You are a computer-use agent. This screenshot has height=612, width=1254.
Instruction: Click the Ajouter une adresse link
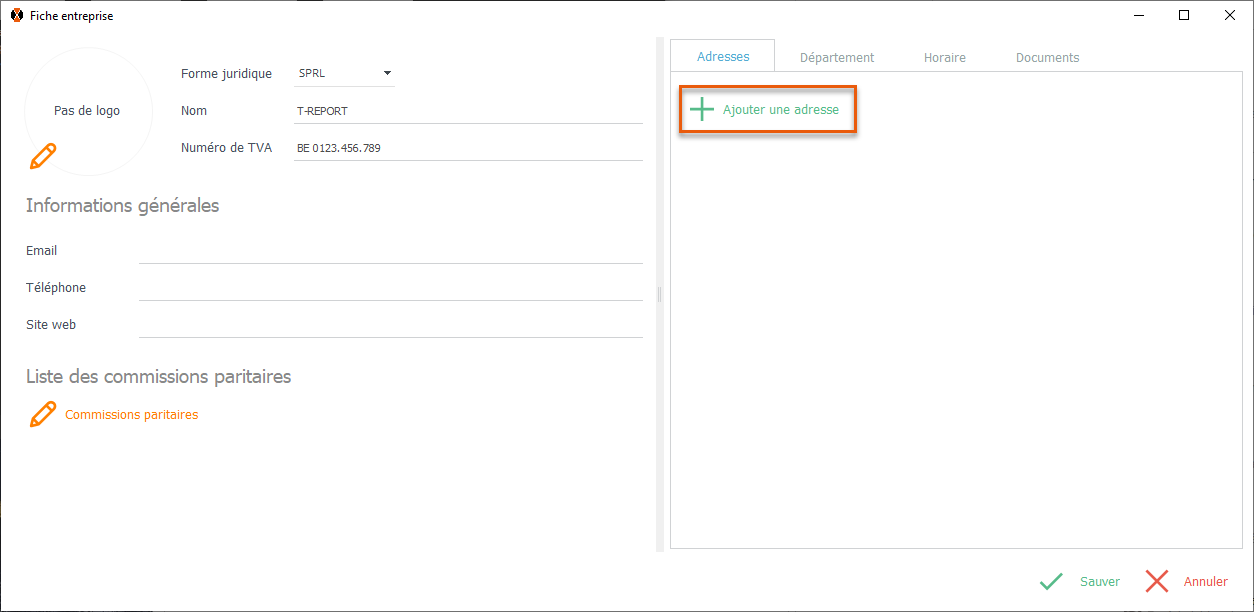(781, 110)
